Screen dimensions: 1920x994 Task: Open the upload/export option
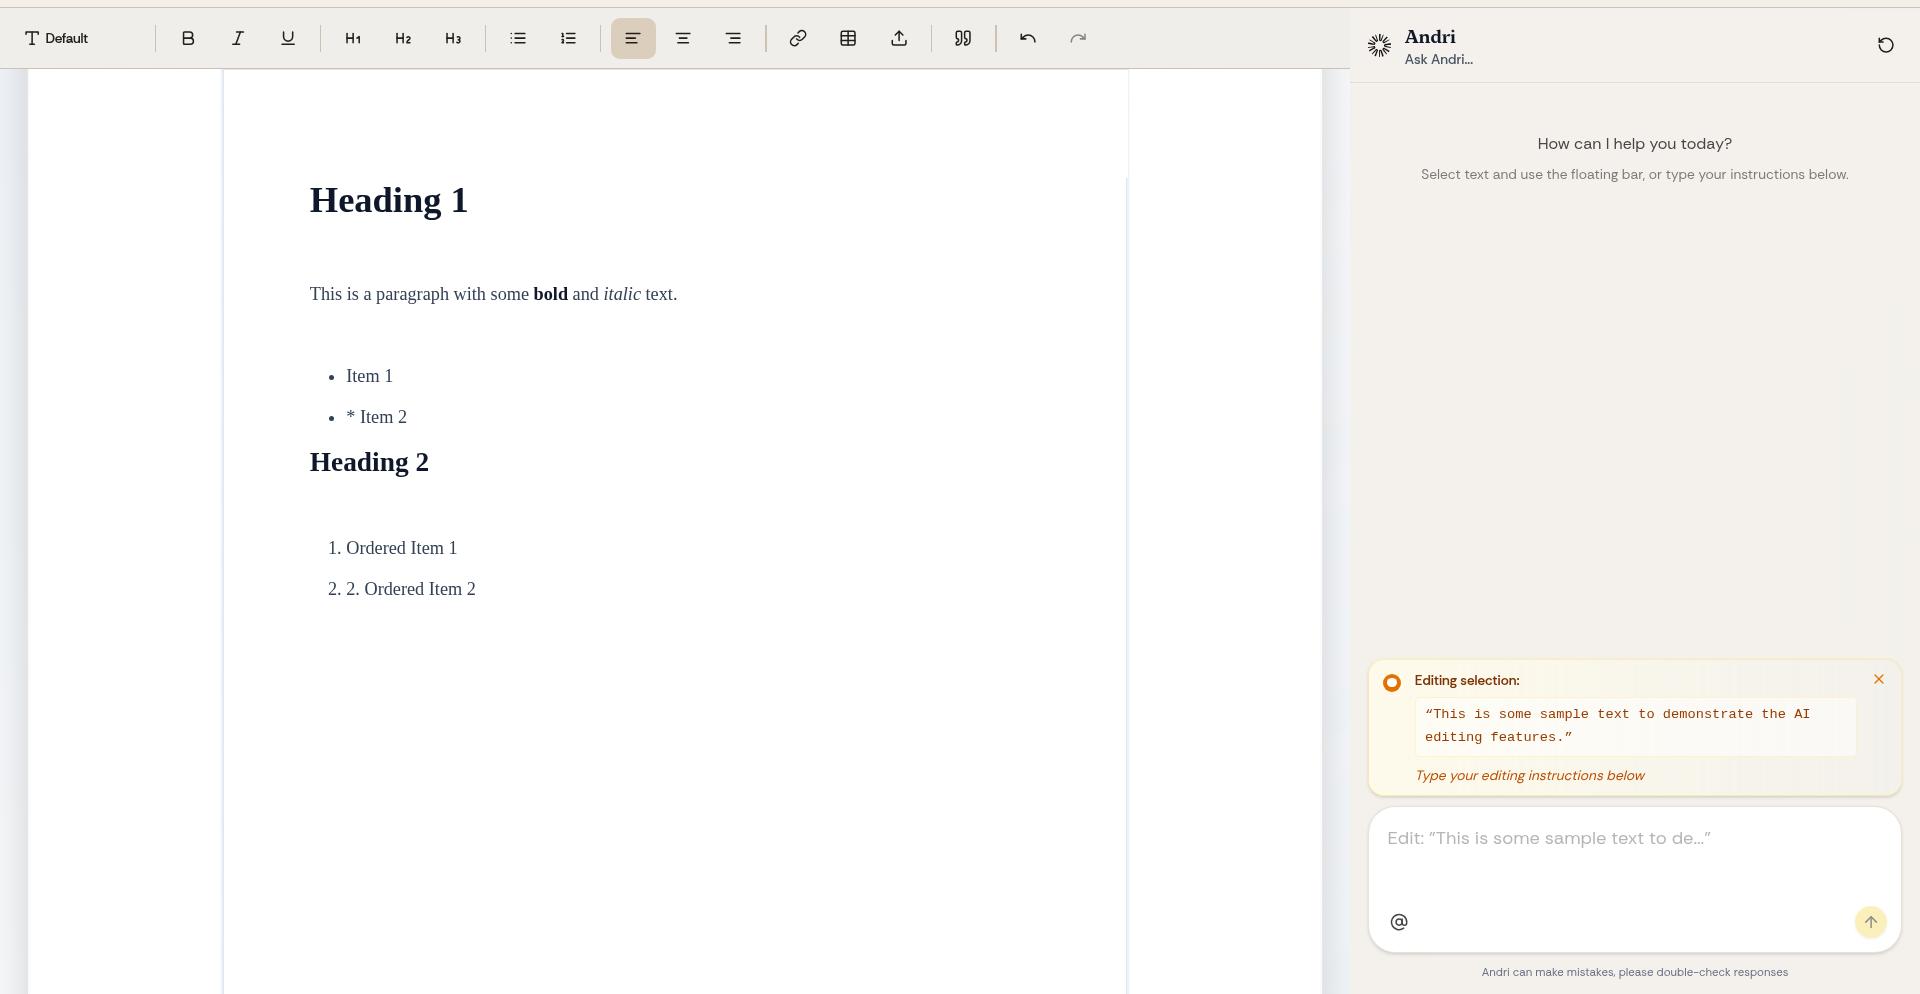click(x=899, y=38)
